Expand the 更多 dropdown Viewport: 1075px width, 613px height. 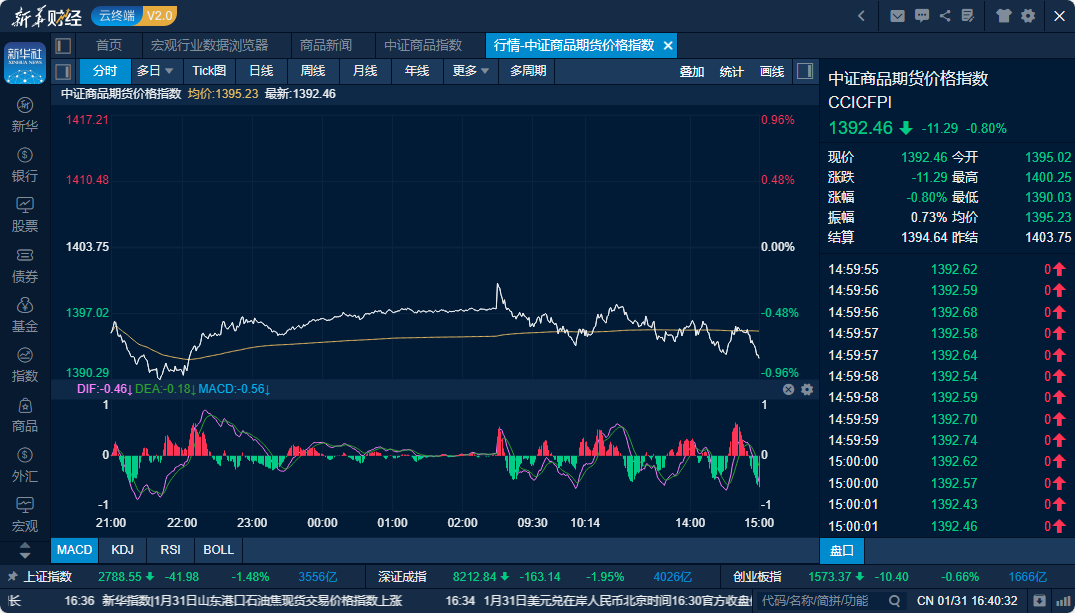[x=470, y=71]
